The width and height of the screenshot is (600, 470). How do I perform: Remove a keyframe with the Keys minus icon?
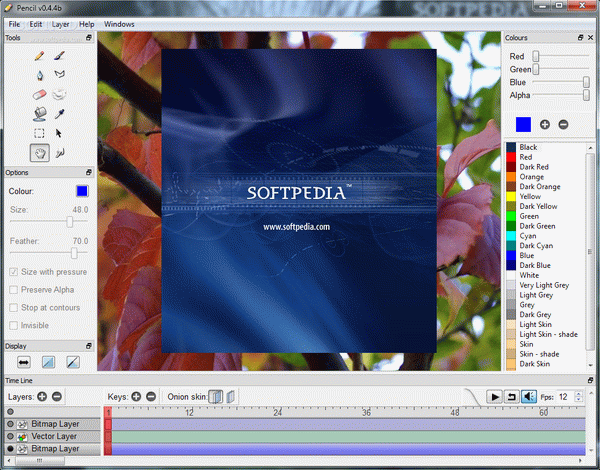tap(151, 397)
